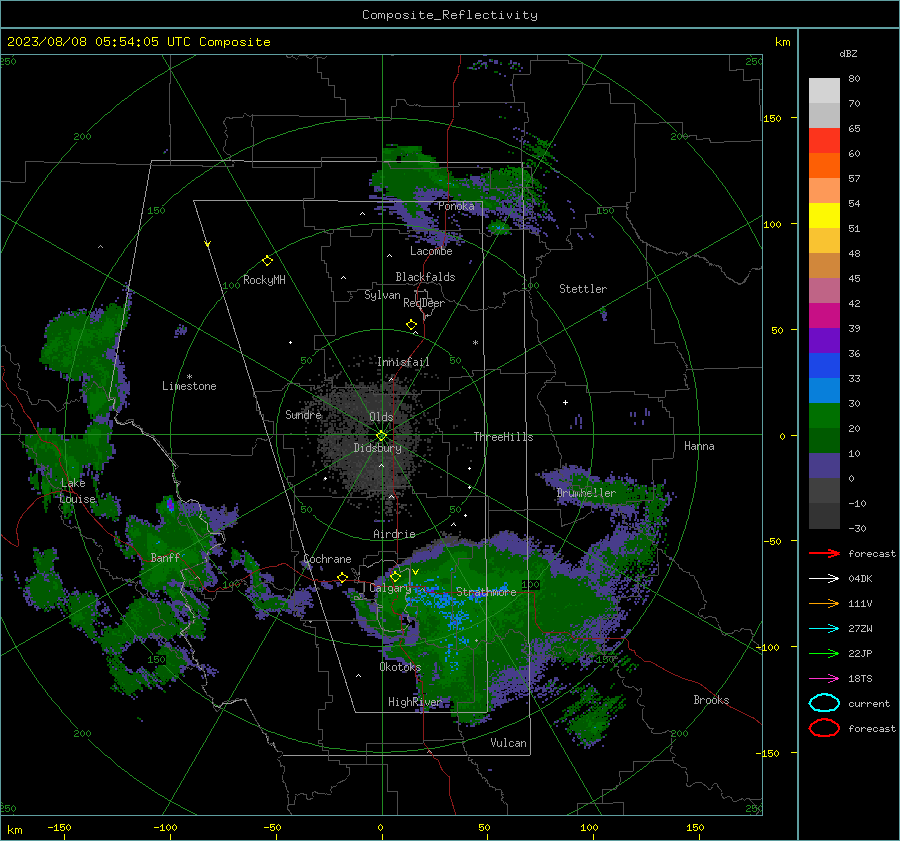
Task: Select the purple 36-39 dBZ swatch
Action: [824, 340]
